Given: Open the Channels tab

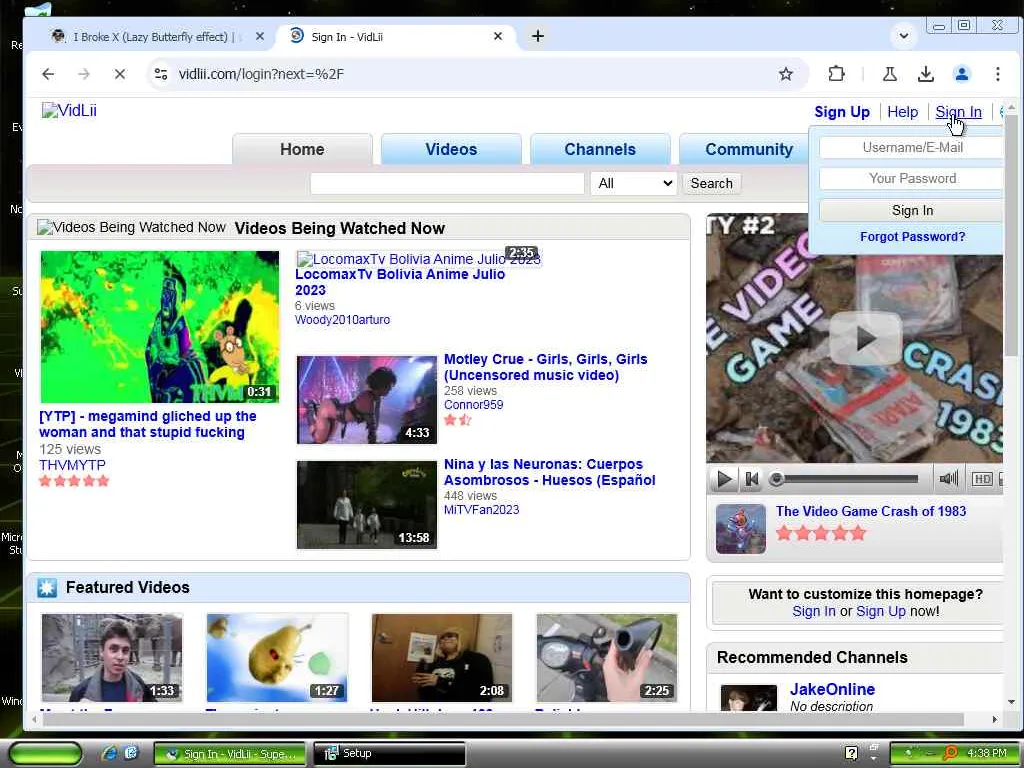Looking at the screenshot, I should click(x=600, y=150).
